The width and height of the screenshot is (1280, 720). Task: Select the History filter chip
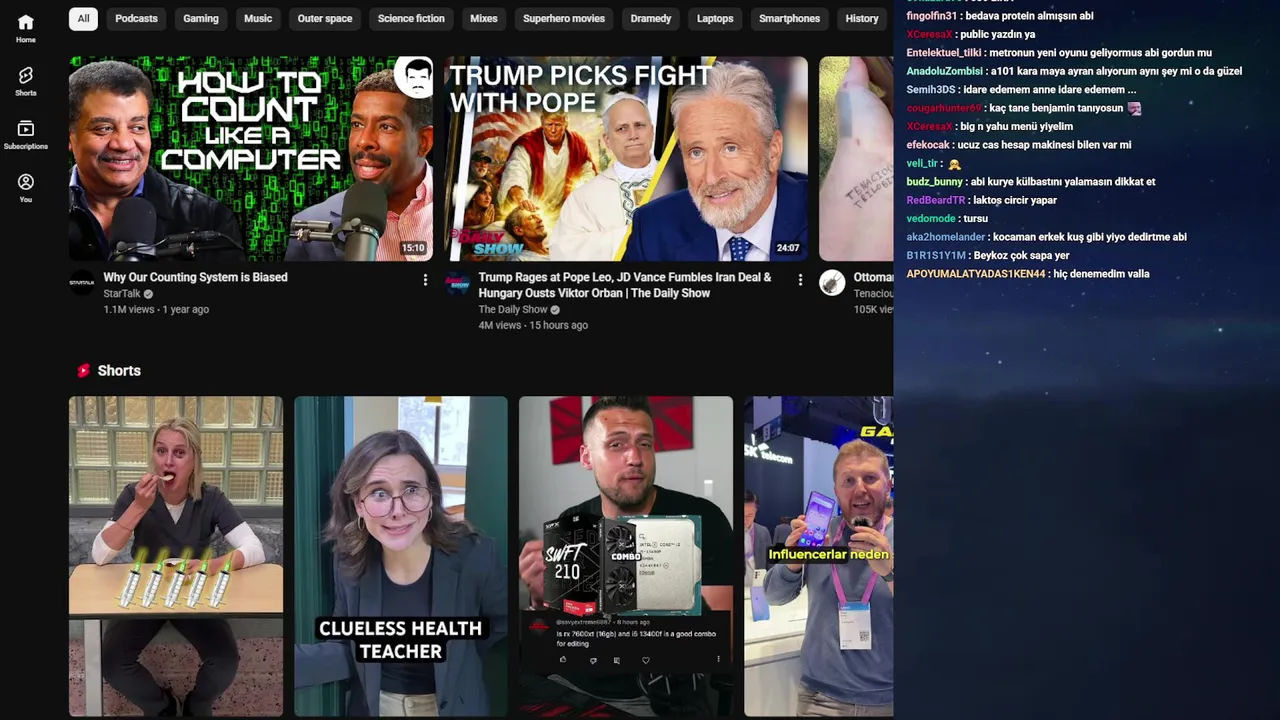[x=862, y=18]
